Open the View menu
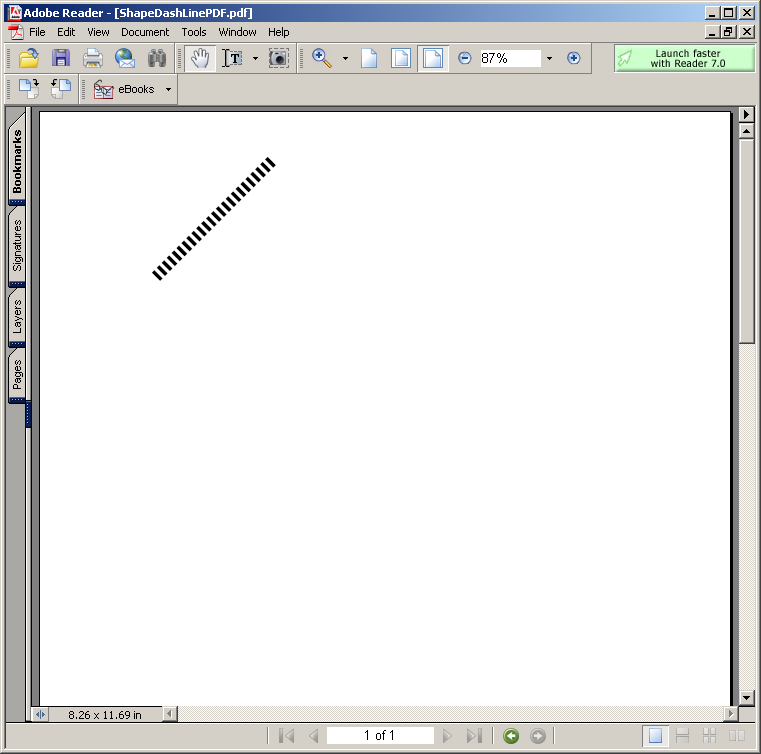 pos(98,33)
